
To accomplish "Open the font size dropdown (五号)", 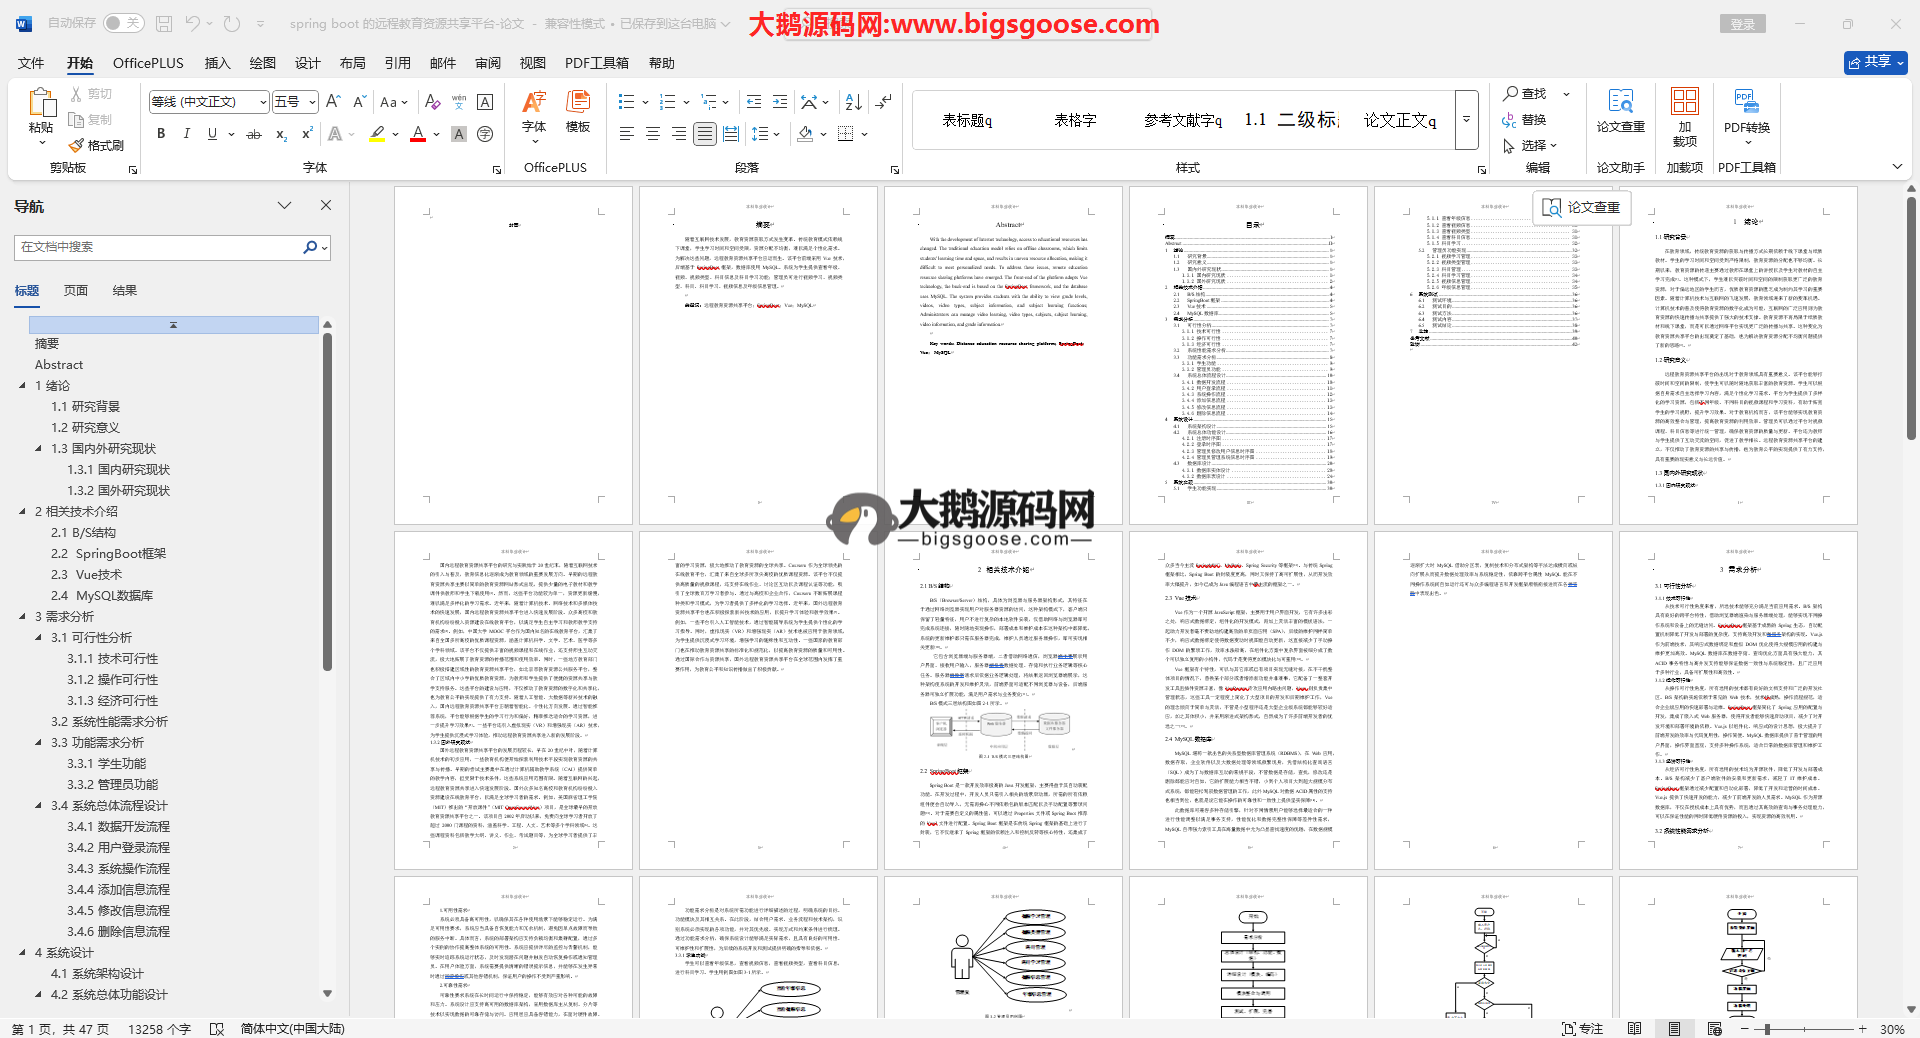I will [x=312, y=102].
